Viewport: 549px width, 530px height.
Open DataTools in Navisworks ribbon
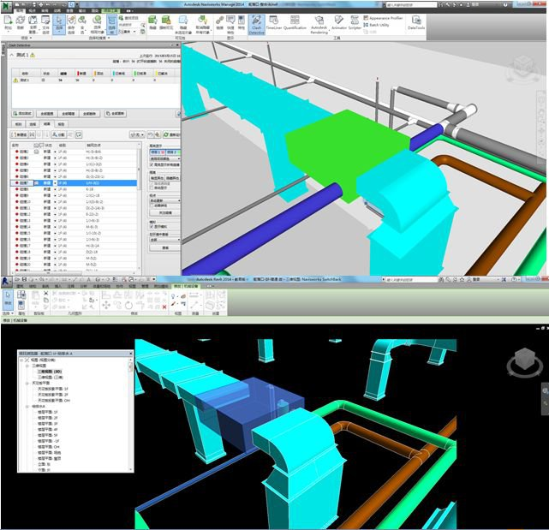tap(416, 23)
